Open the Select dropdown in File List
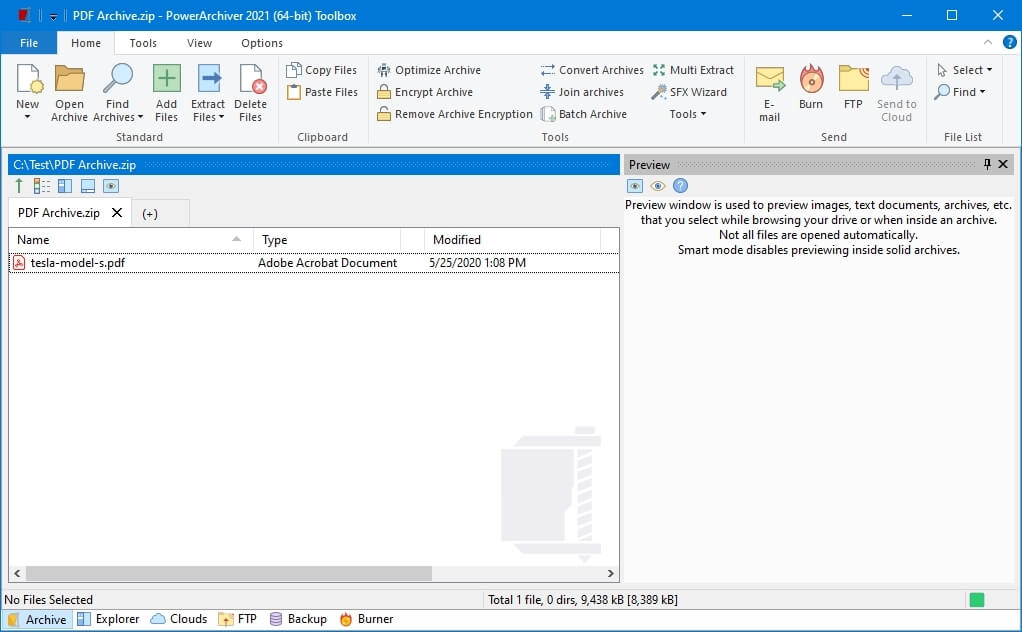Screen dimensions: 1022x632 click(x=964, y=70)
